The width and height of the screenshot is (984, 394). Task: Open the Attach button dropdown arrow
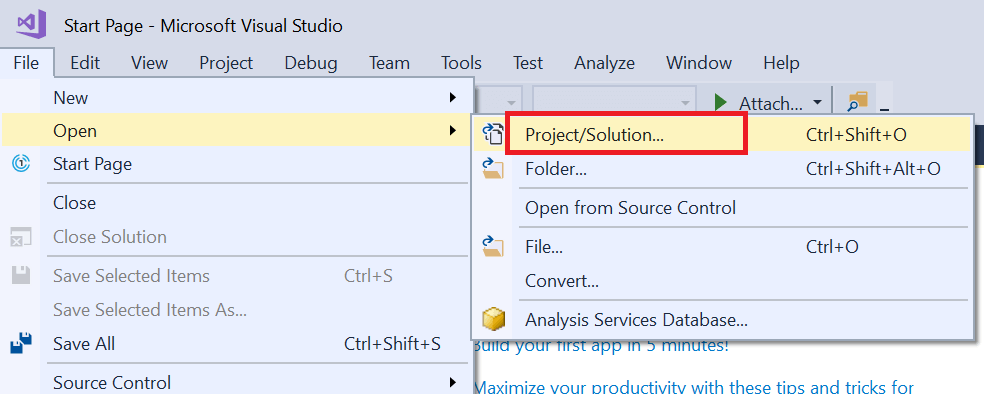817,102
